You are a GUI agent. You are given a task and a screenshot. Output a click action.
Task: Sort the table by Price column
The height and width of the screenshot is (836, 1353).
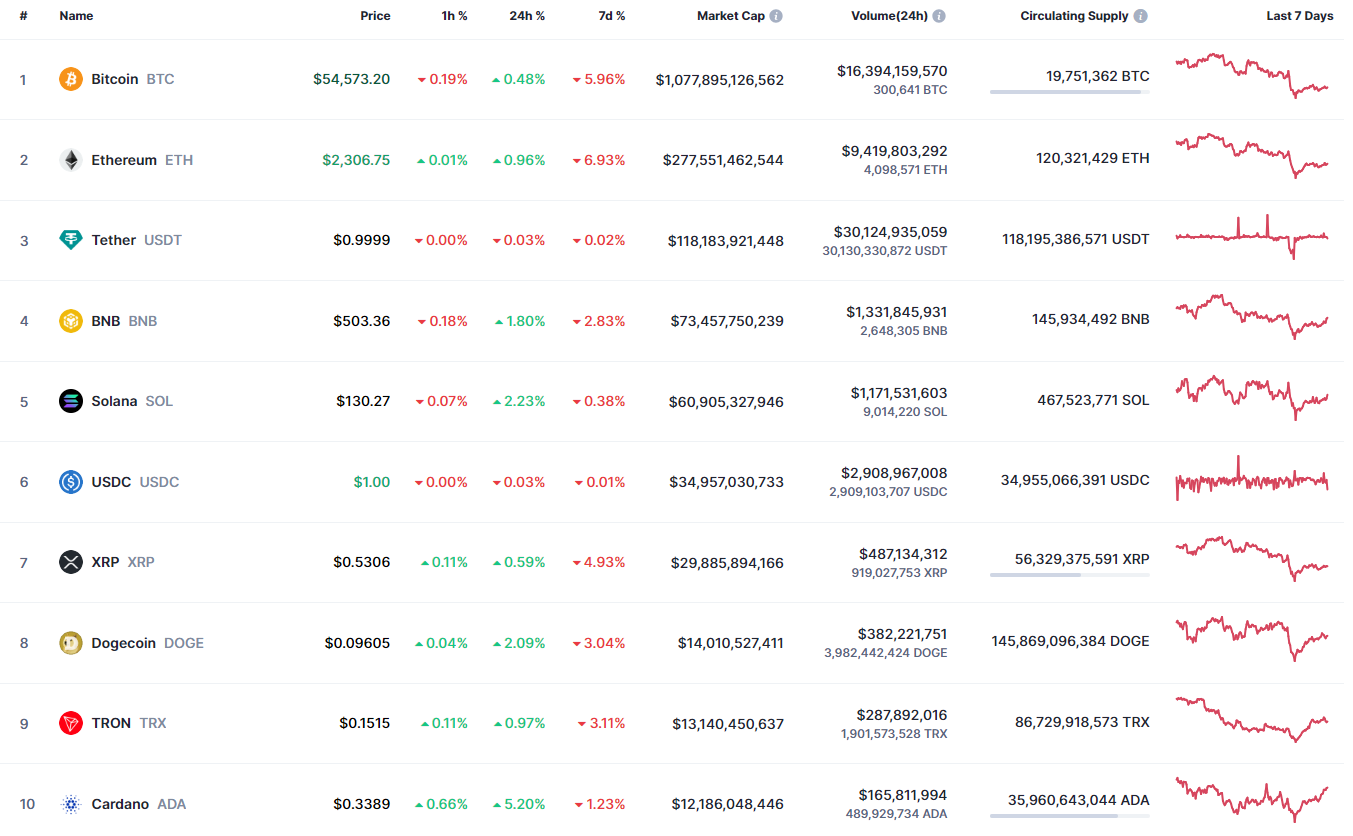pos(375,16)
